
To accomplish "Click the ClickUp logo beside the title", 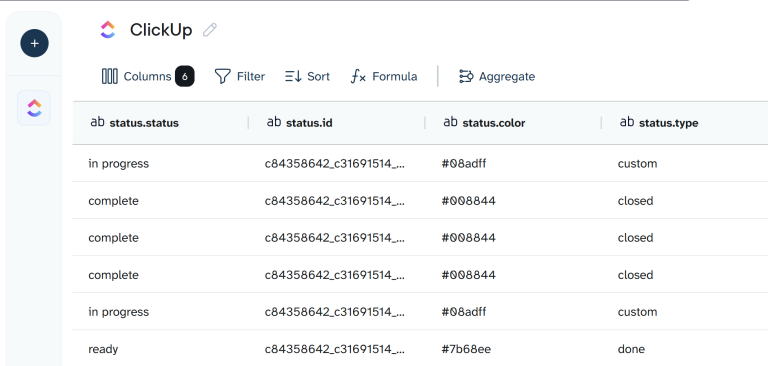I will tap(108, 30).
